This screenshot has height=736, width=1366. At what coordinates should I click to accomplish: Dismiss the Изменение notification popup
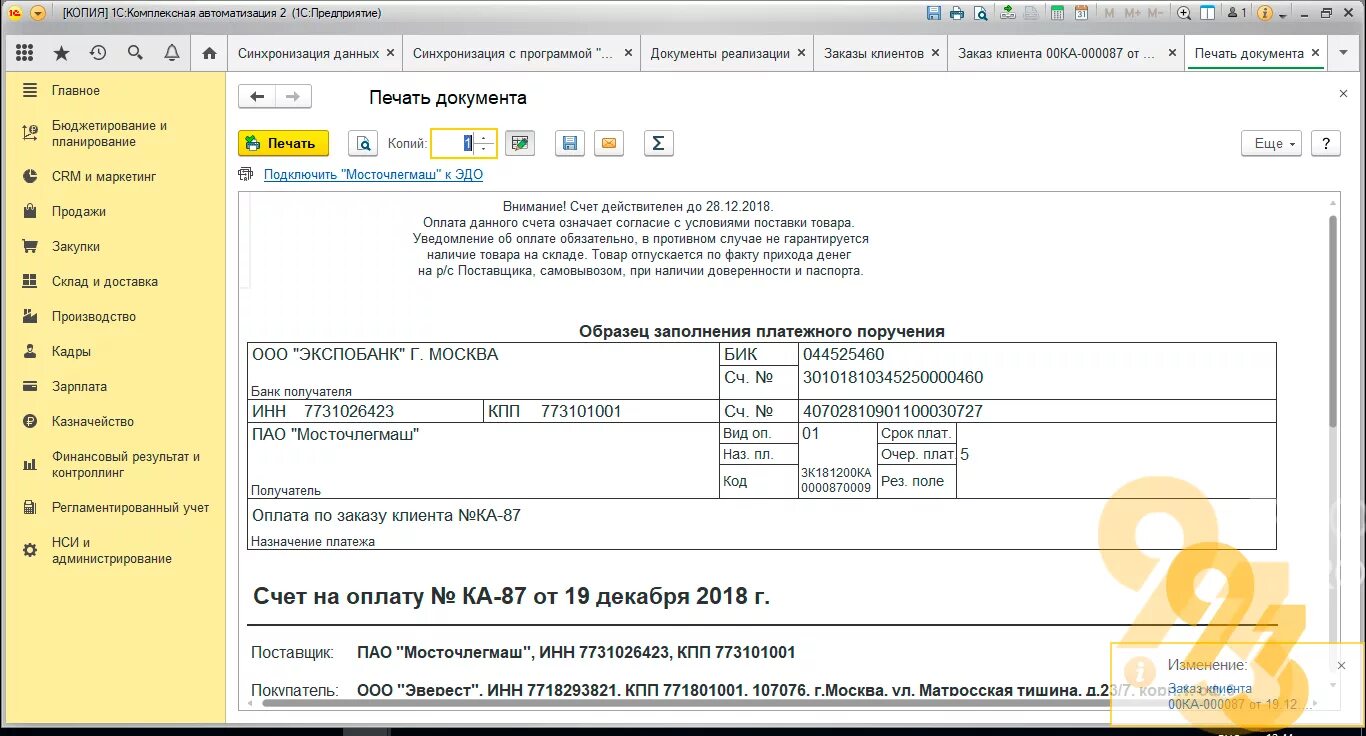coord(1341,665)
